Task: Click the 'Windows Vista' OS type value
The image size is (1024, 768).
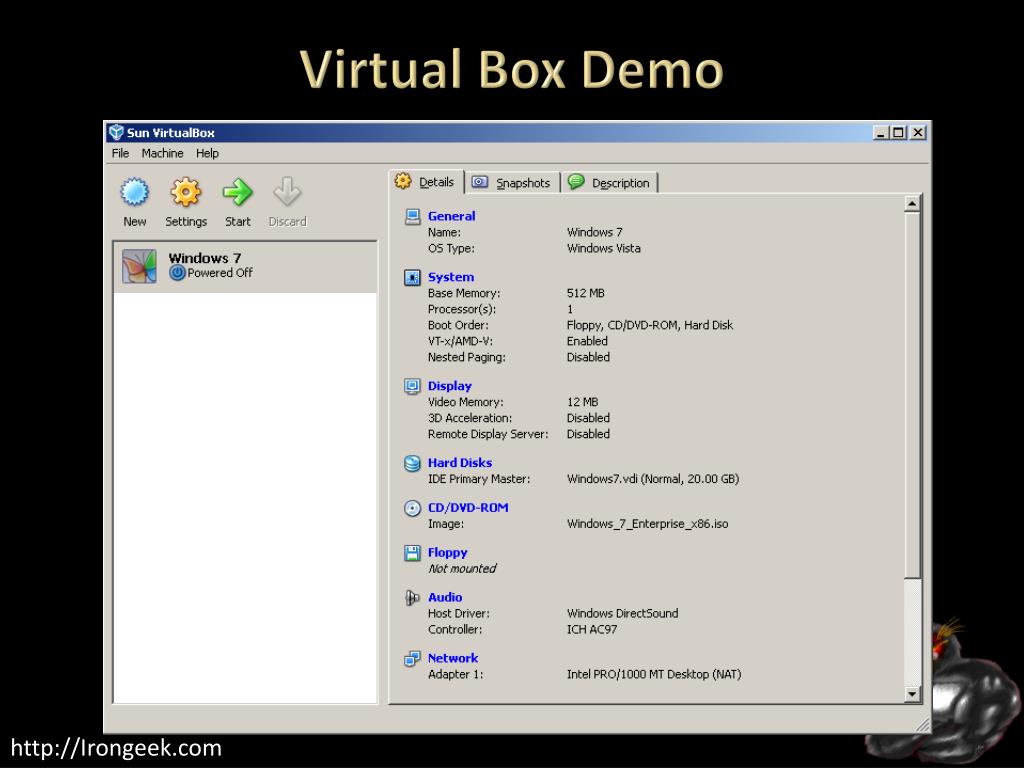Action: (x=603, y=249)
